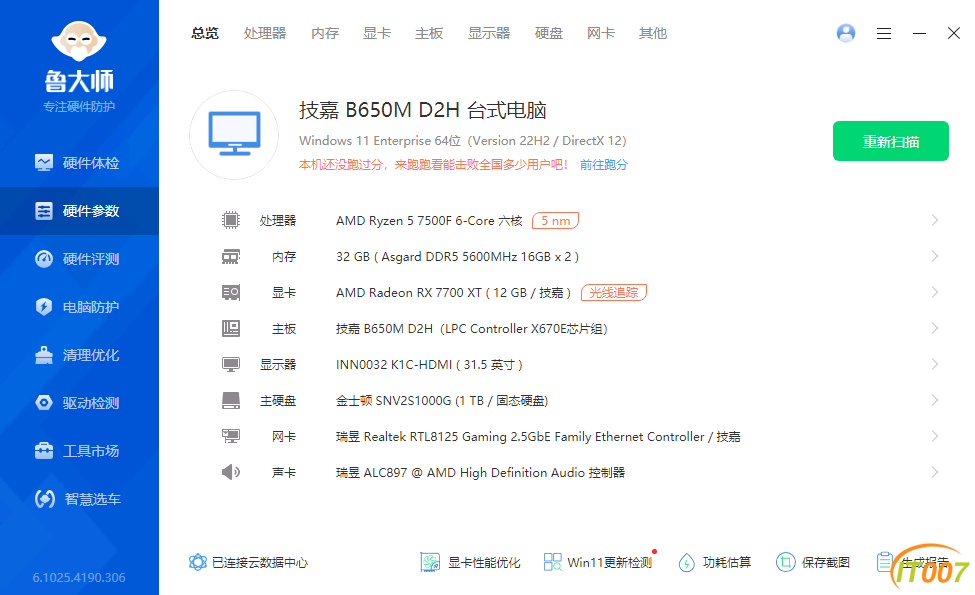Expand the 声卡 row chevron
The width and height of the screenshot is (975, 595).
click(x=935, y=473)
